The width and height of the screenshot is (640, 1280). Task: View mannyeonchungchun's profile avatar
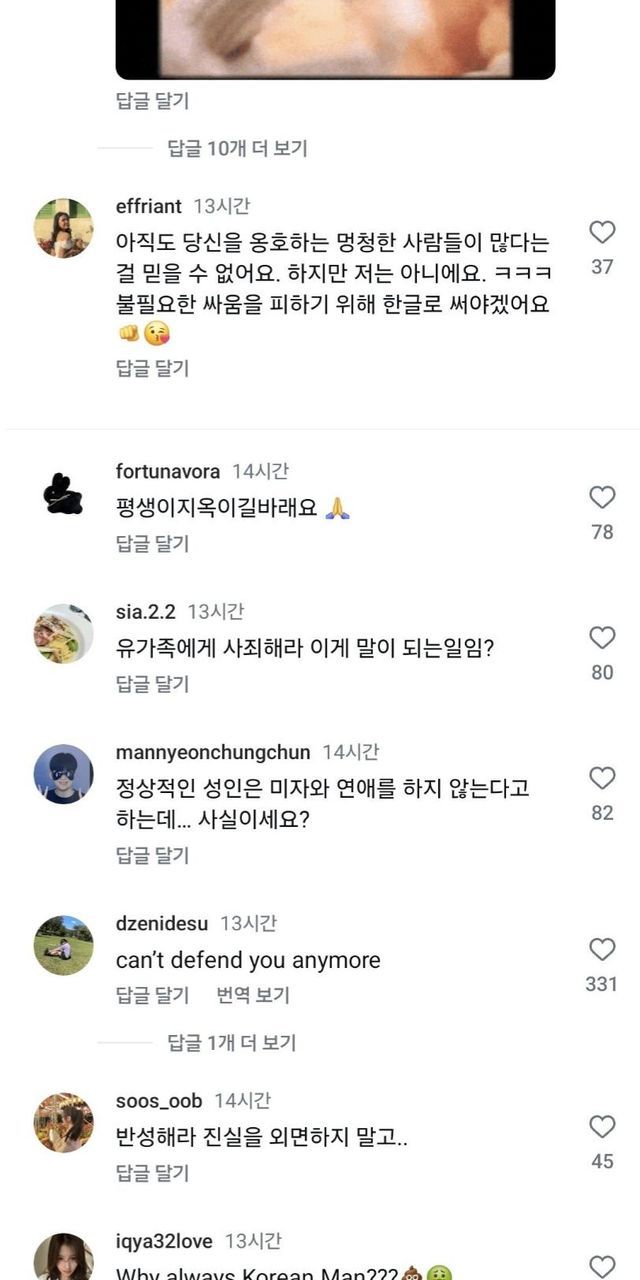tap(64, 774)
